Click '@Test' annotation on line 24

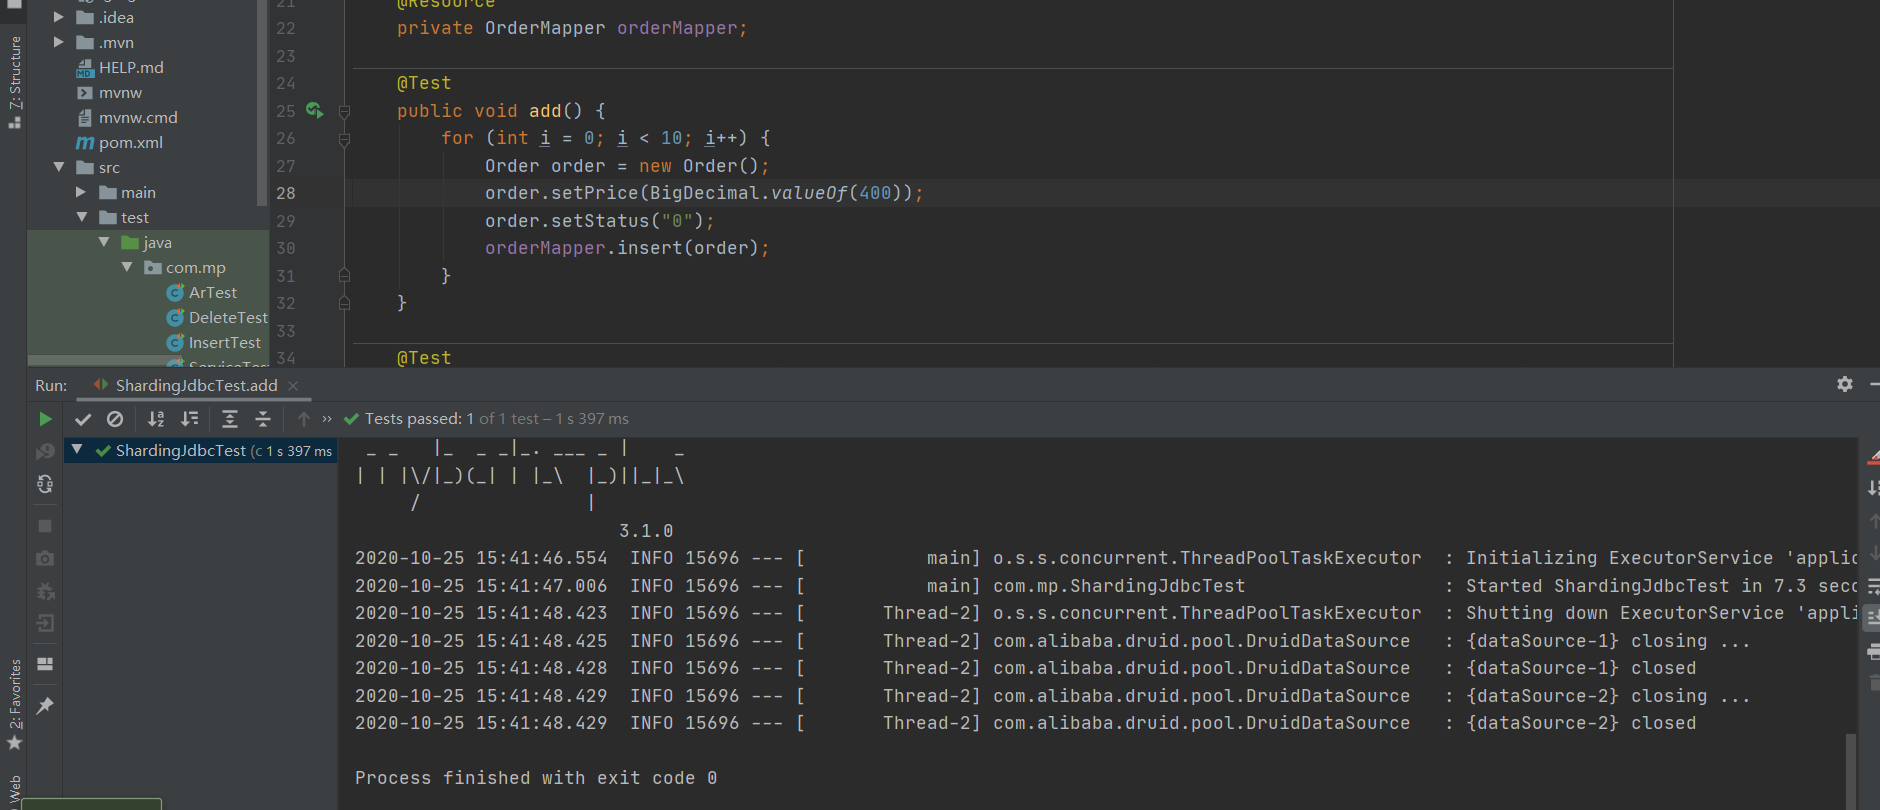click(x=424, y=83)
